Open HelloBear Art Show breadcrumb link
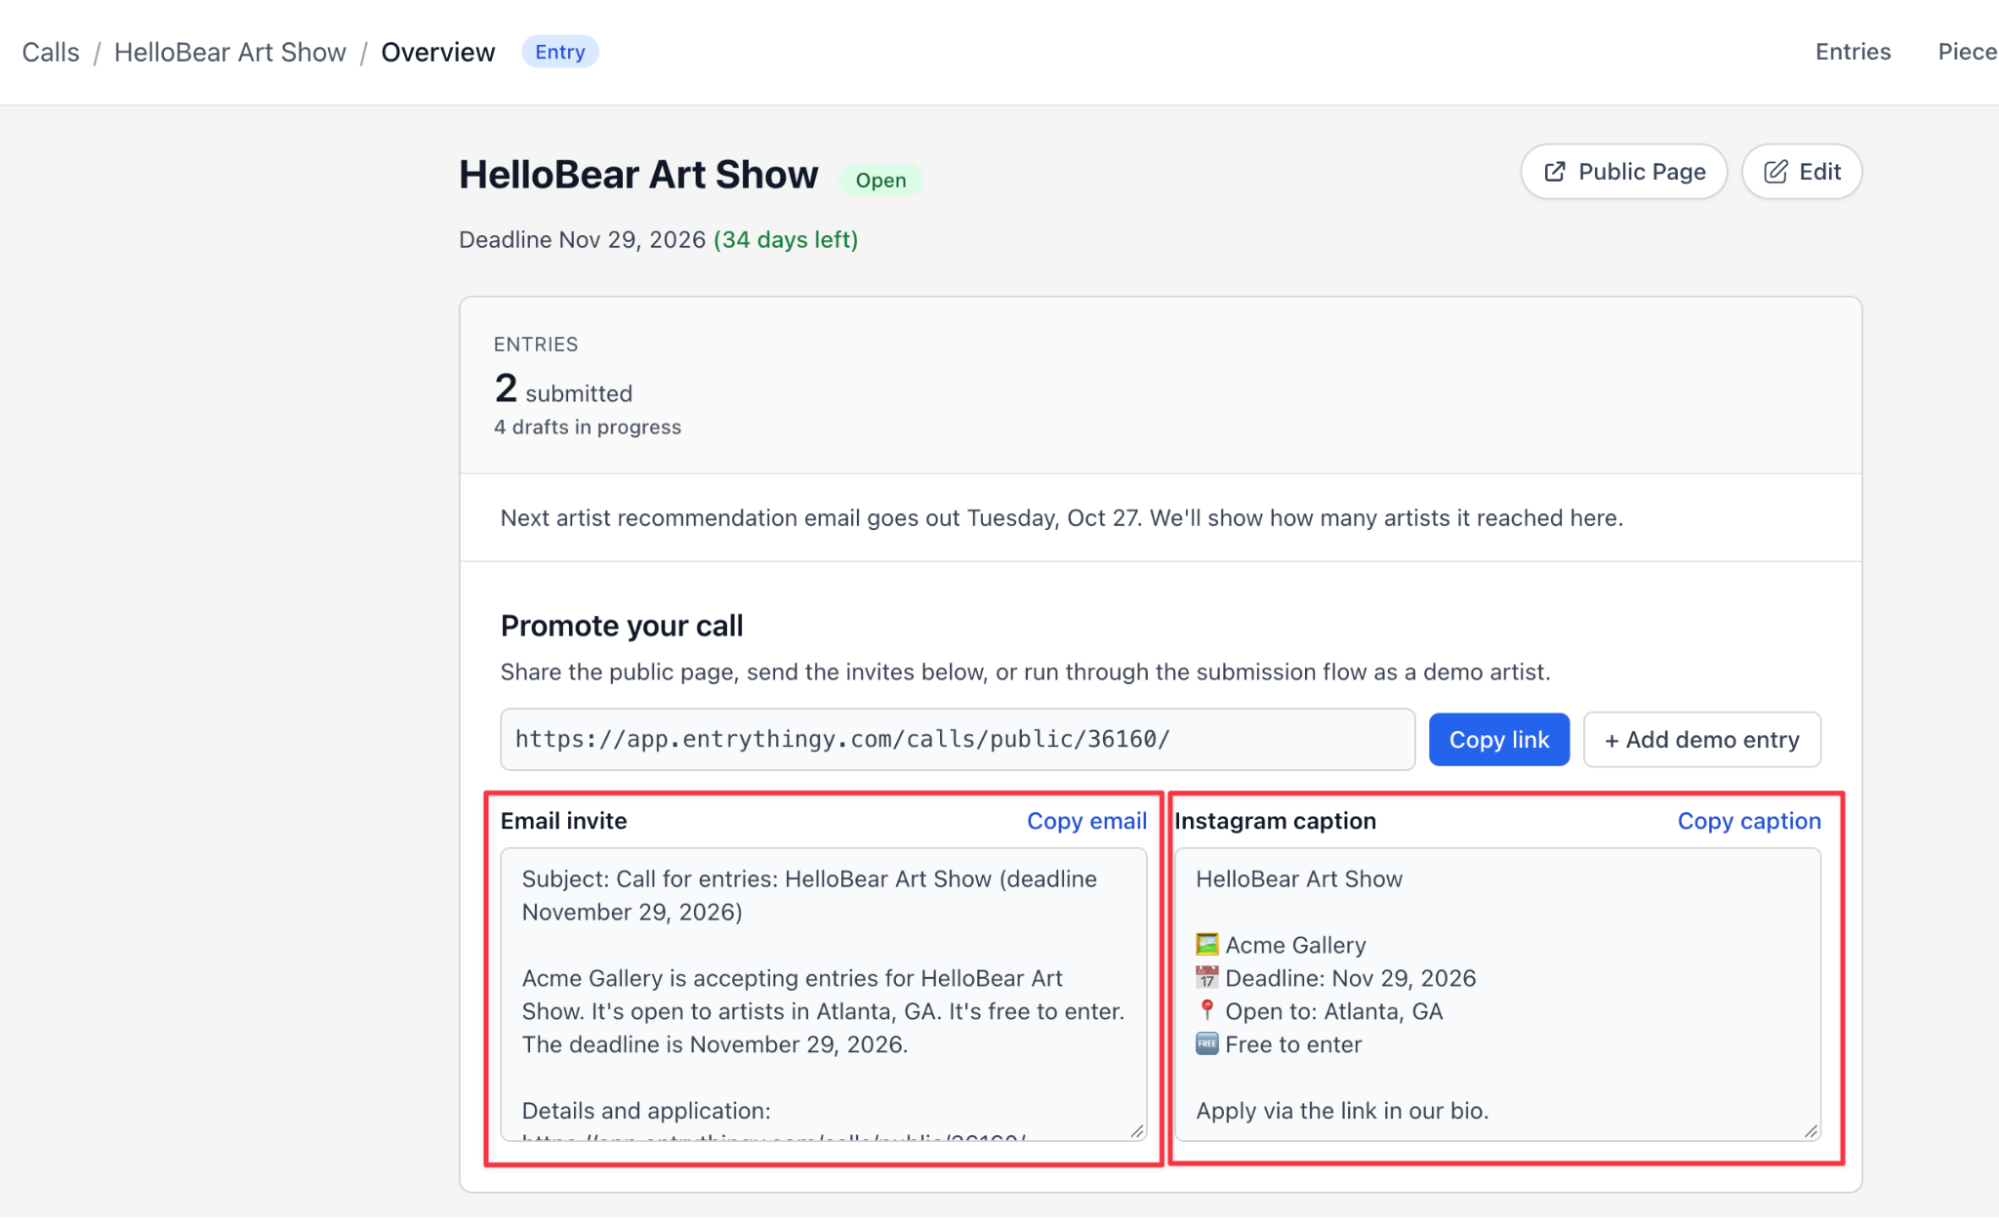 (230, 52)
